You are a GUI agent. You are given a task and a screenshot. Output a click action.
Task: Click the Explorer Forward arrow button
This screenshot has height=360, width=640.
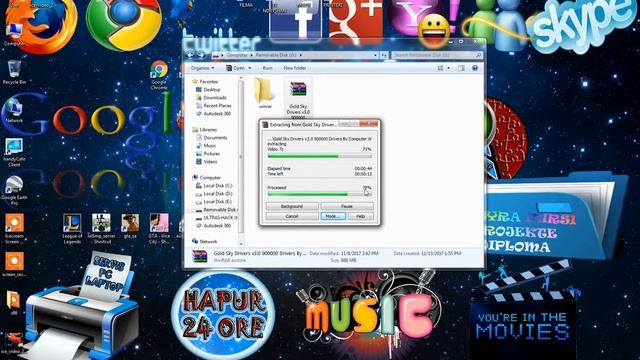click(x=201, y=55)
